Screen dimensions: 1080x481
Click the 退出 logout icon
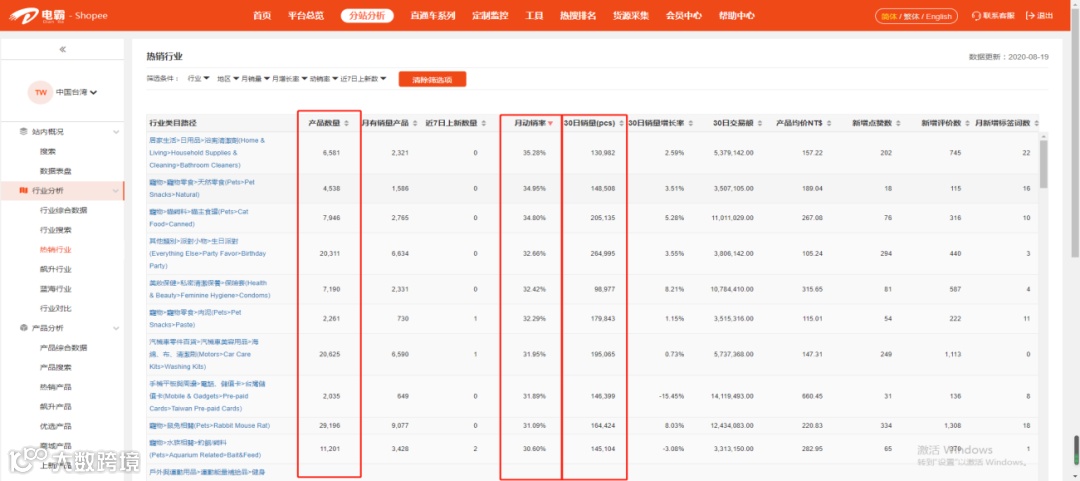(x=1030, y=16)
